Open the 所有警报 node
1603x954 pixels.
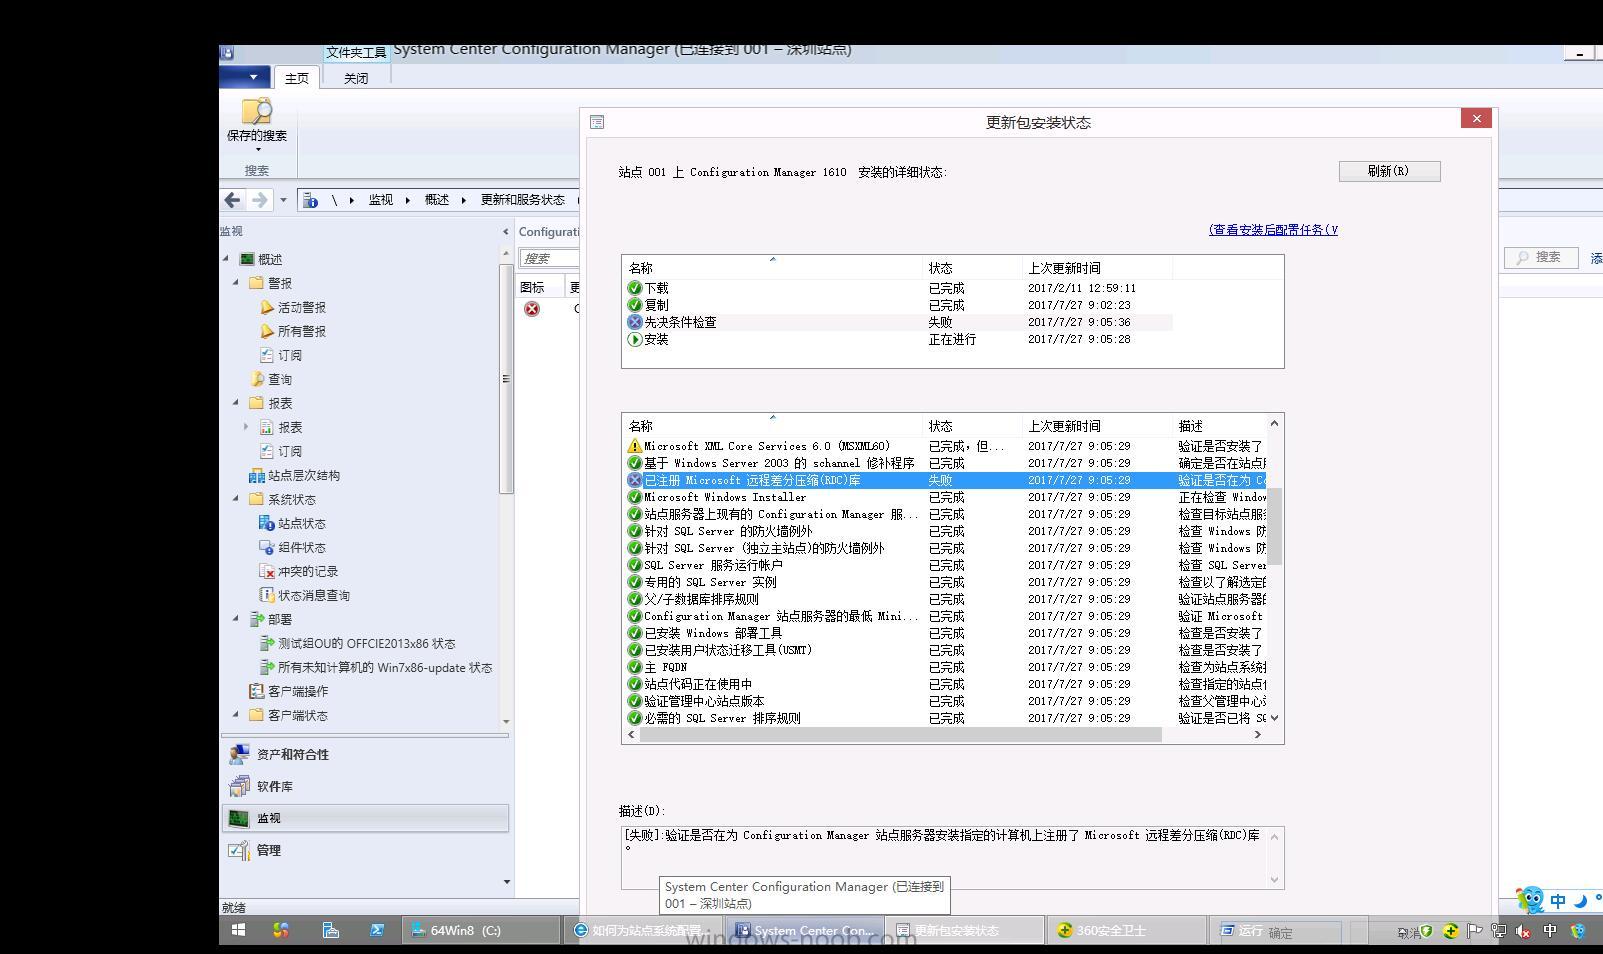pyautogui.click(x=301, y=331)
